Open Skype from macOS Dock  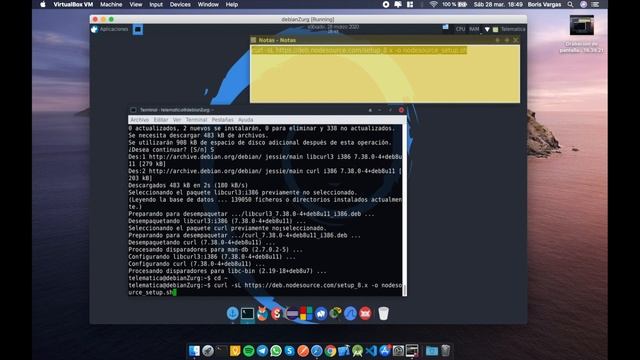pos(289,351)
